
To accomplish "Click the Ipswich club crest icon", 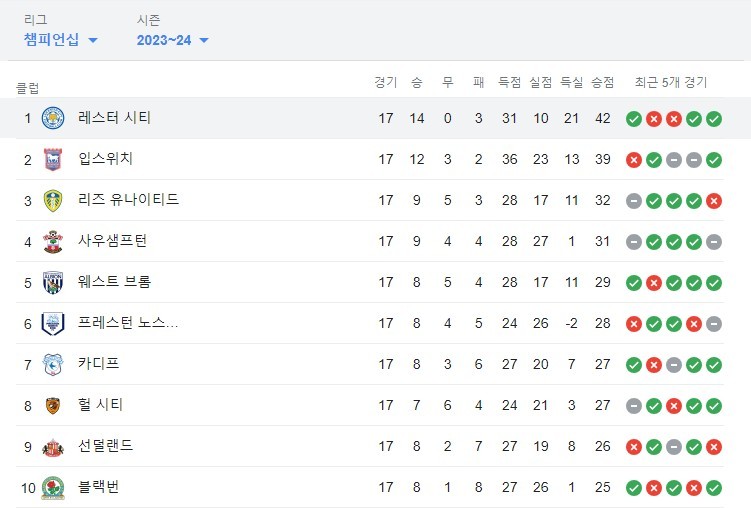I will click(x=53, y=159).
